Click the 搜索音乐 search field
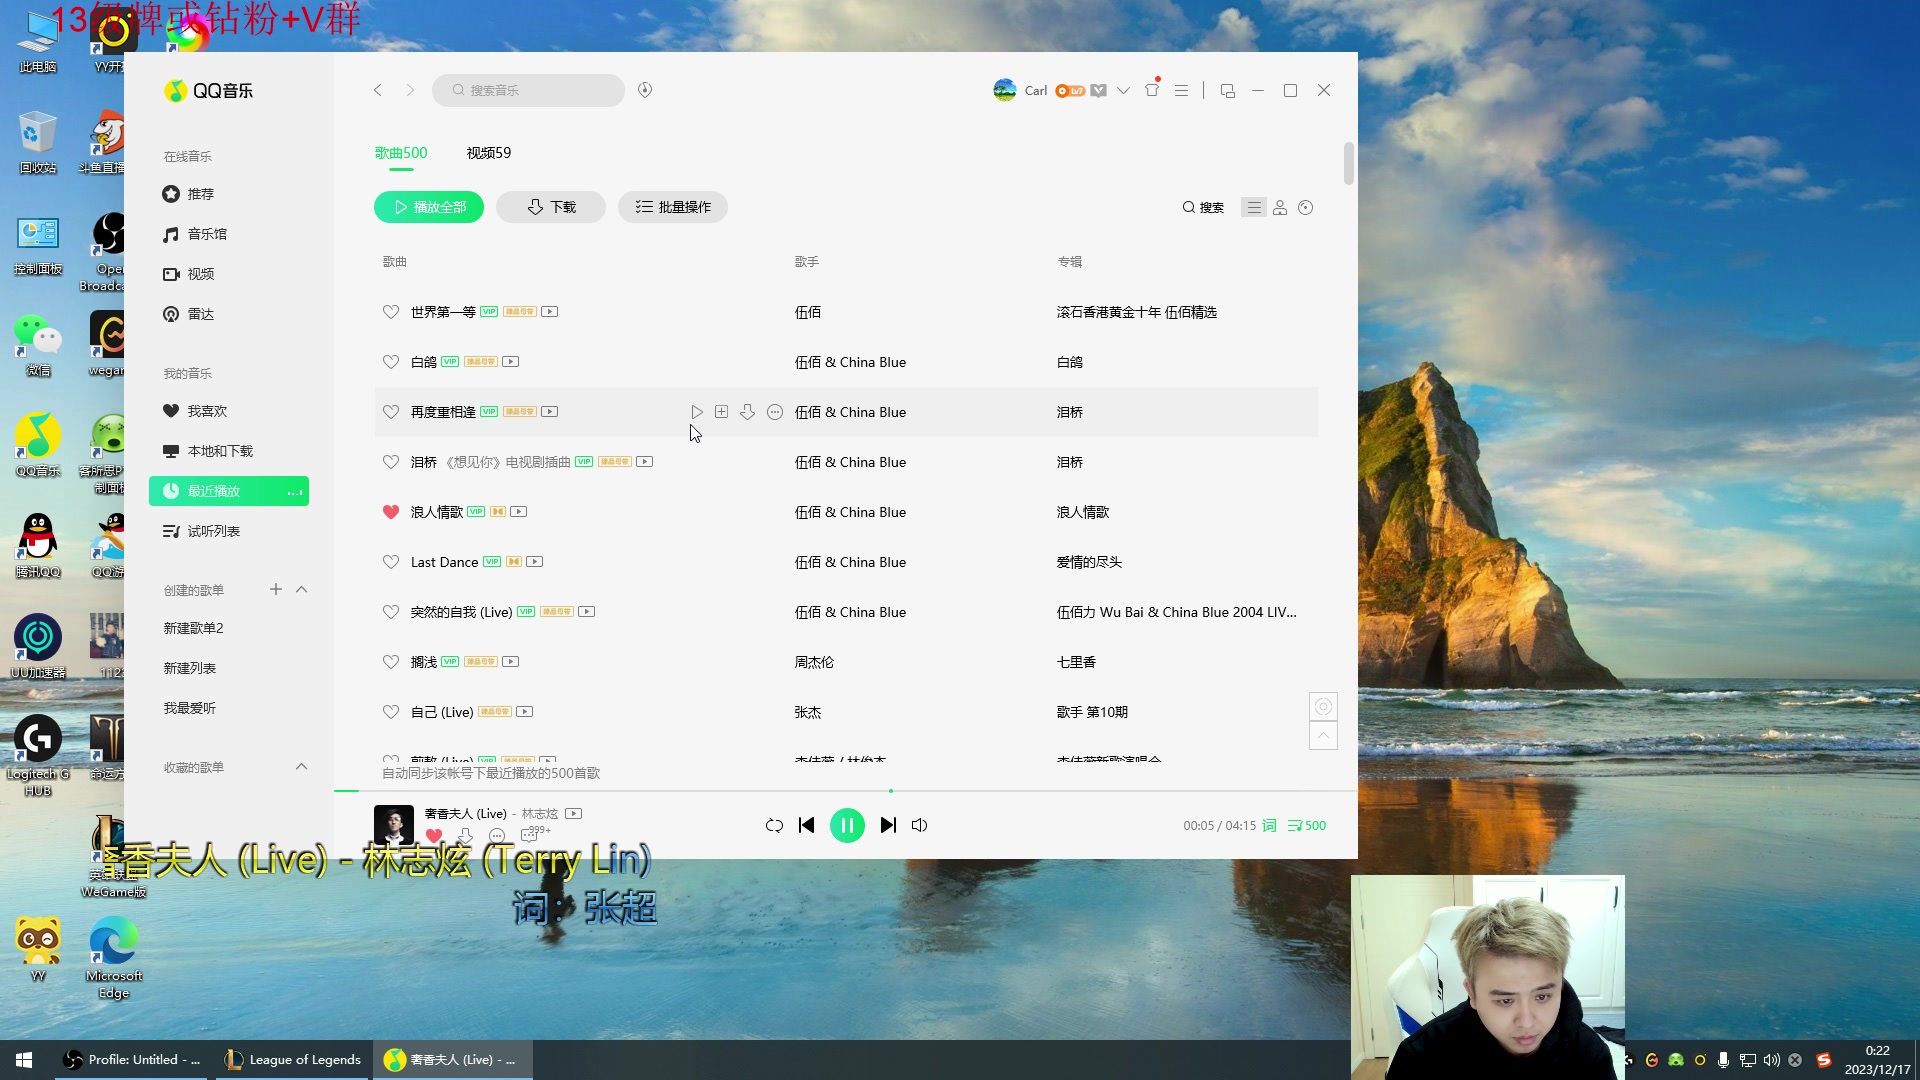The image size is (1920, 1080). (529, 90)
